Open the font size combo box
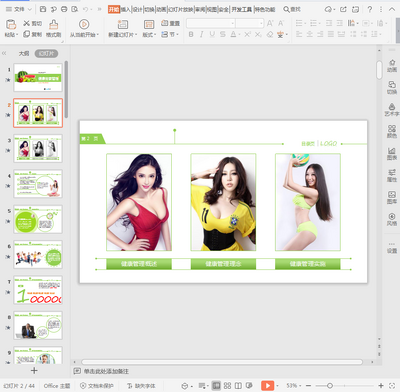 tap(250, 23)
